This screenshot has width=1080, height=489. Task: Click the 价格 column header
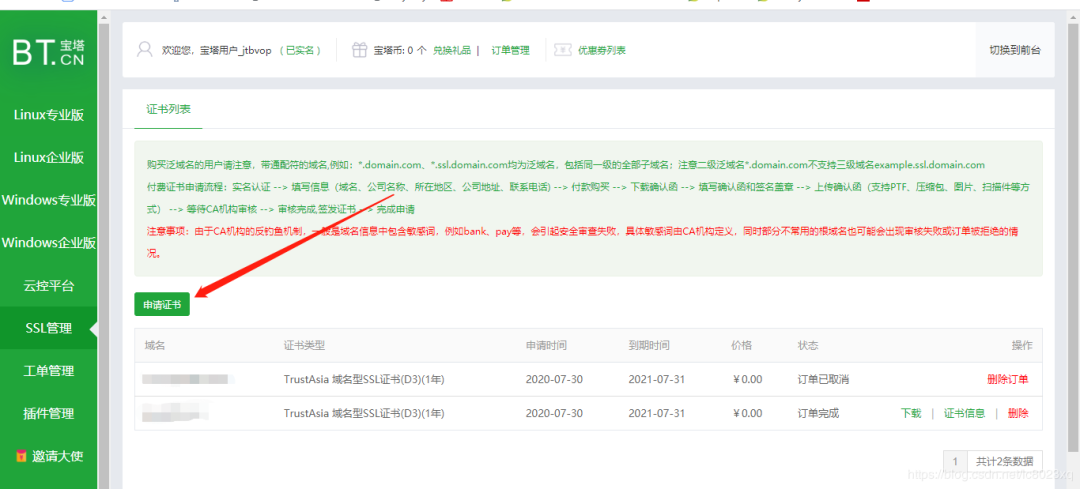pyautogui.click(x=742, y=345)
